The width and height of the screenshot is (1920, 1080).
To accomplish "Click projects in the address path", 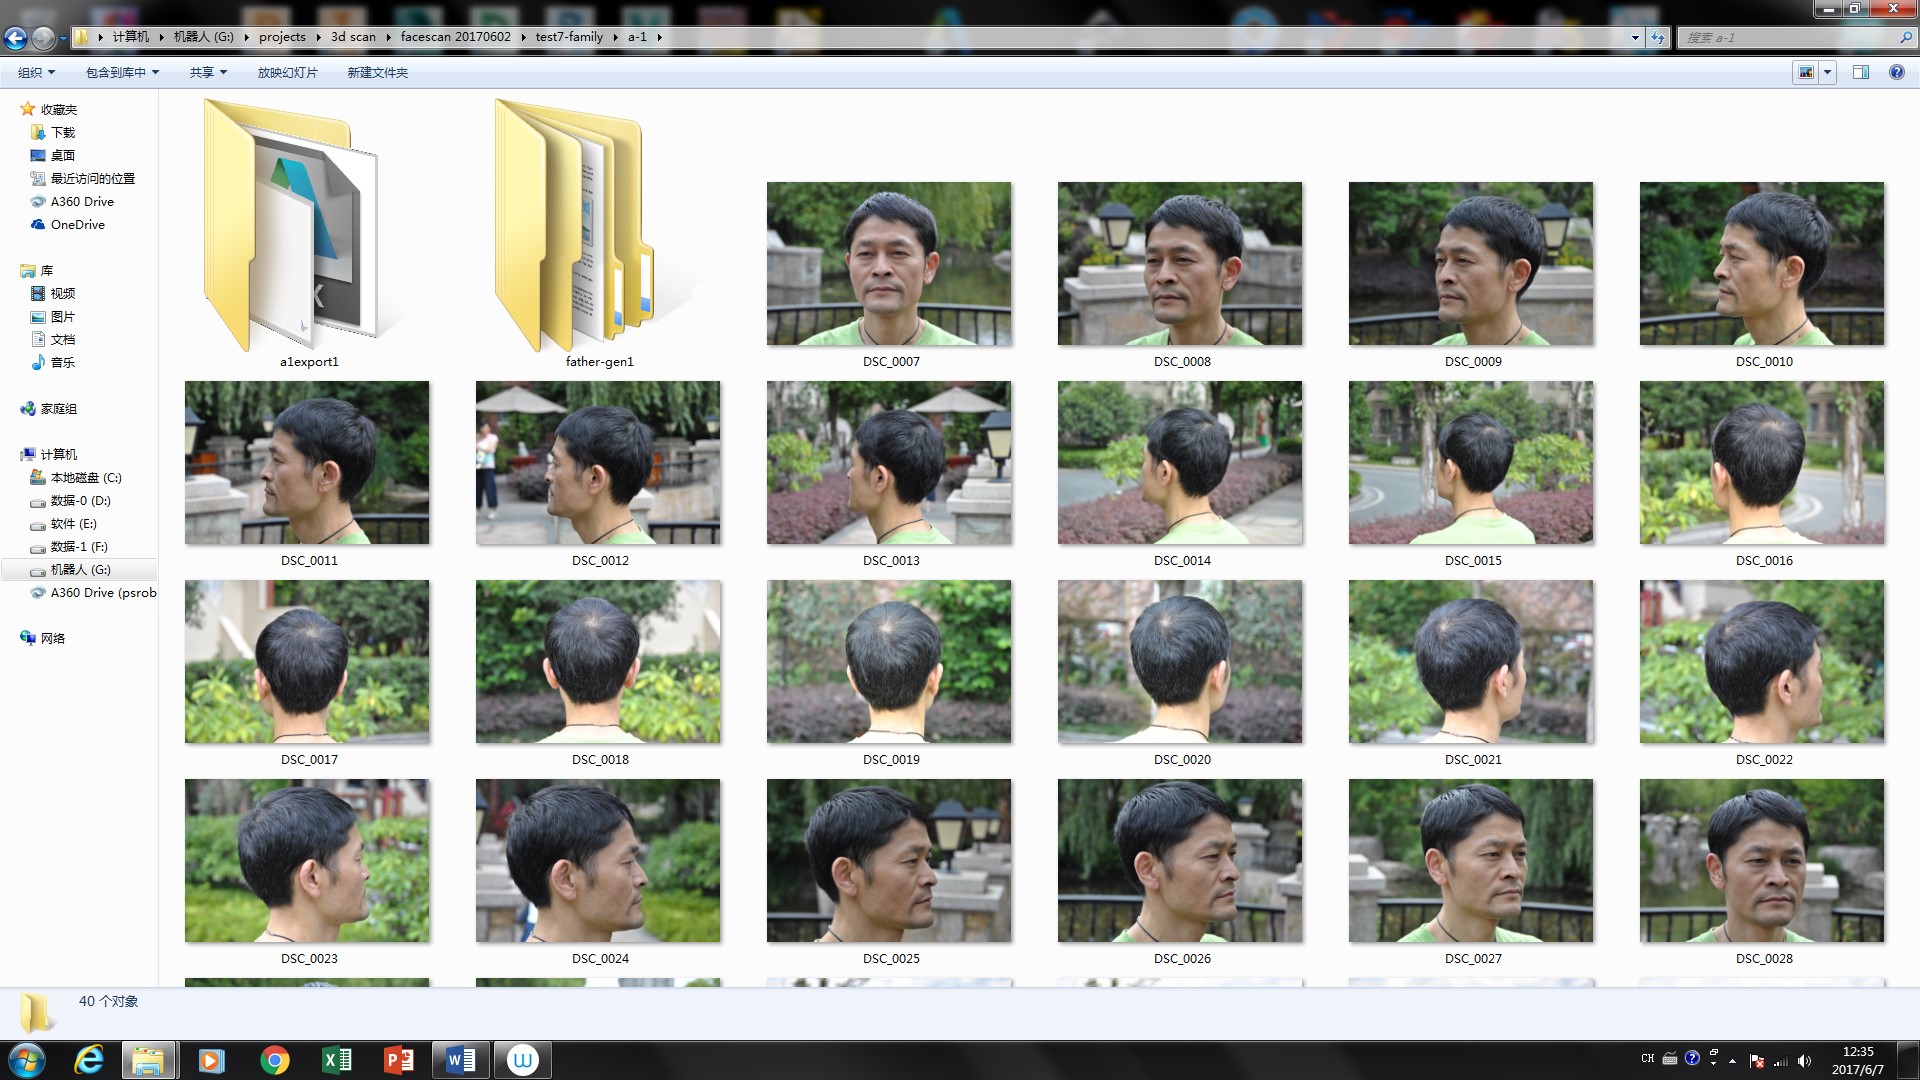I will click(282, 37).
